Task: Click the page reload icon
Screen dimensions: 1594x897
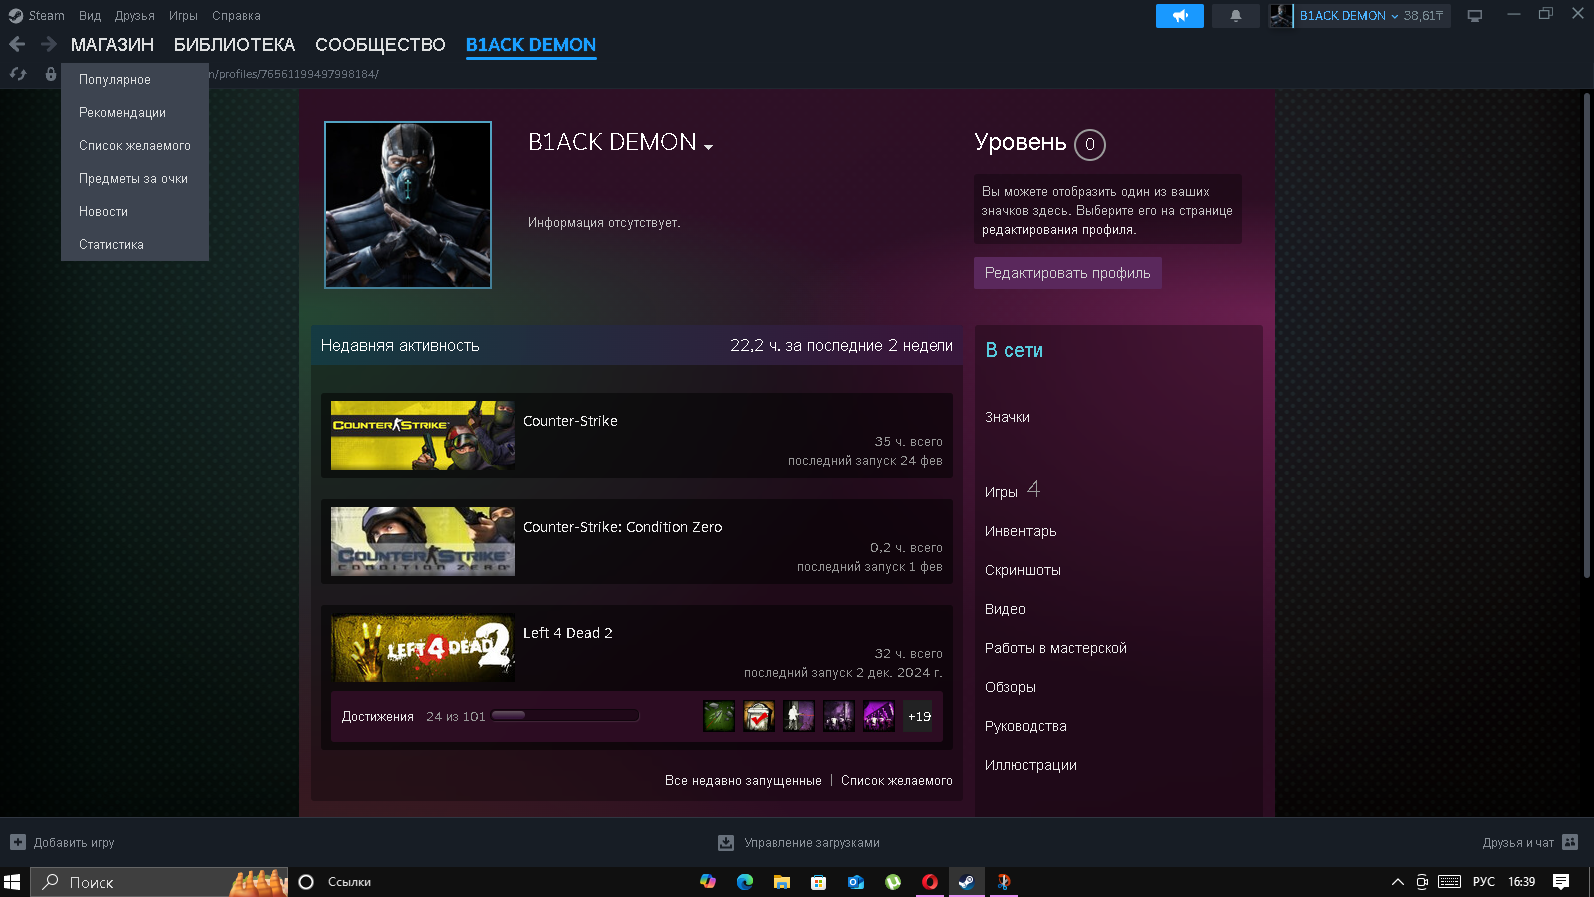Action: [x=18, y=74]
